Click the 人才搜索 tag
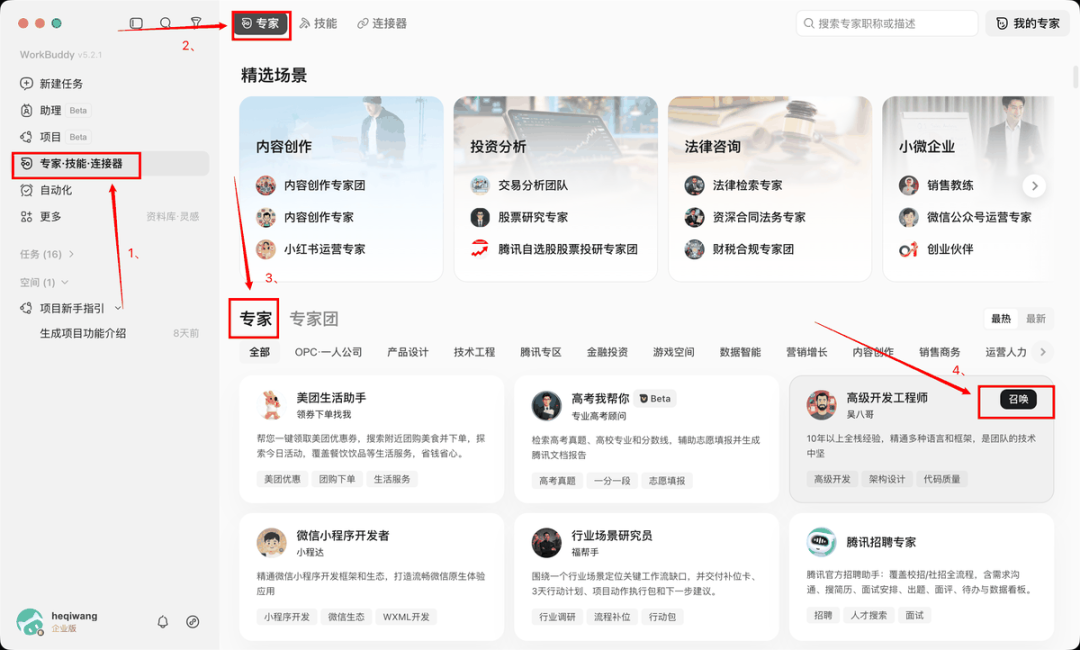This screenshot has height=650, width=1080. (x=869, y=616)
